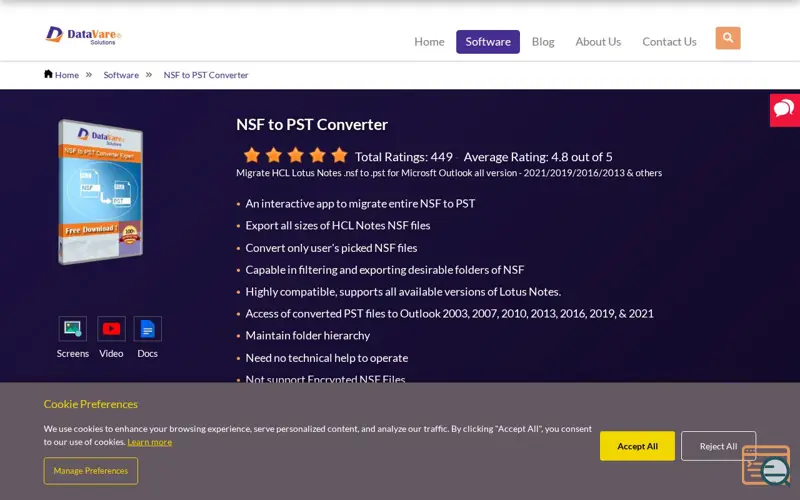800x500 pixels.
Task: Click 'An interactive app to migrate entire NSF to PST'
Action: pyautogui.click(x=360, y=204)
